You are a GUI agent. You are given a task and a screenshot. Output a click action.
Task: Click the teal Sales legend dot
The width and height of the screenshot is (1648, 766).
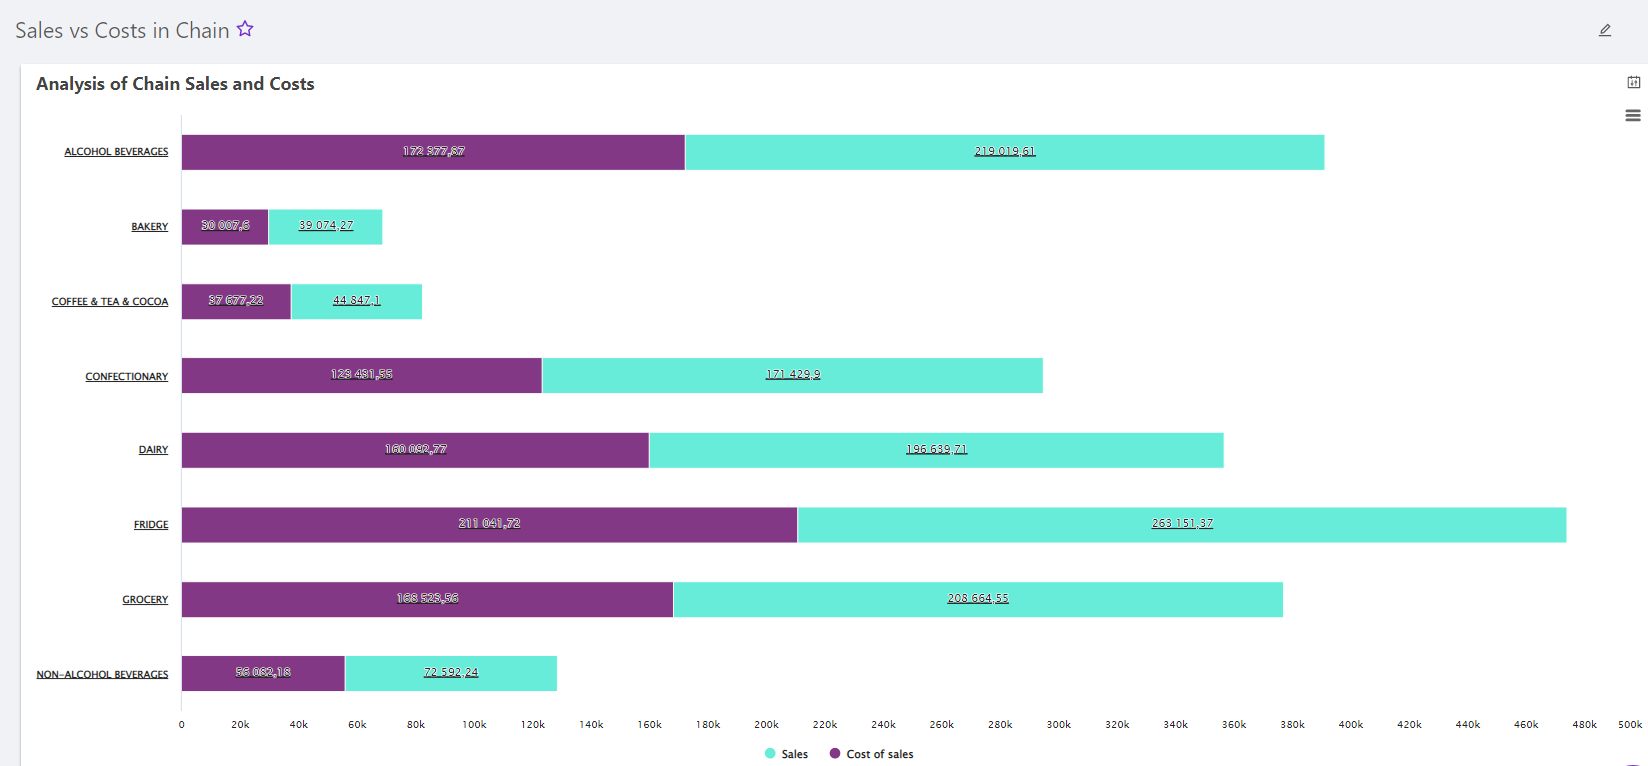click(770, 753)
